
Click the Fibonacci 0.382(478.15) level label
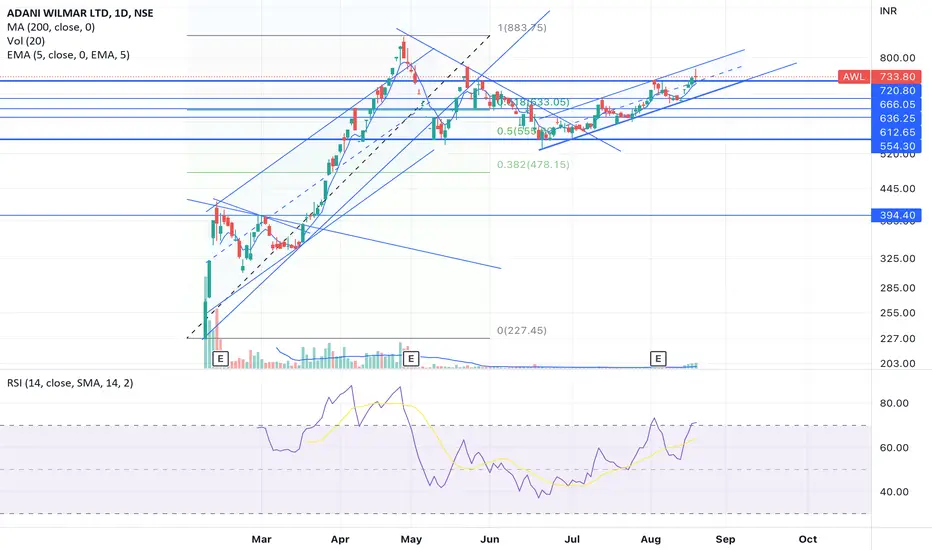(533, 164)
